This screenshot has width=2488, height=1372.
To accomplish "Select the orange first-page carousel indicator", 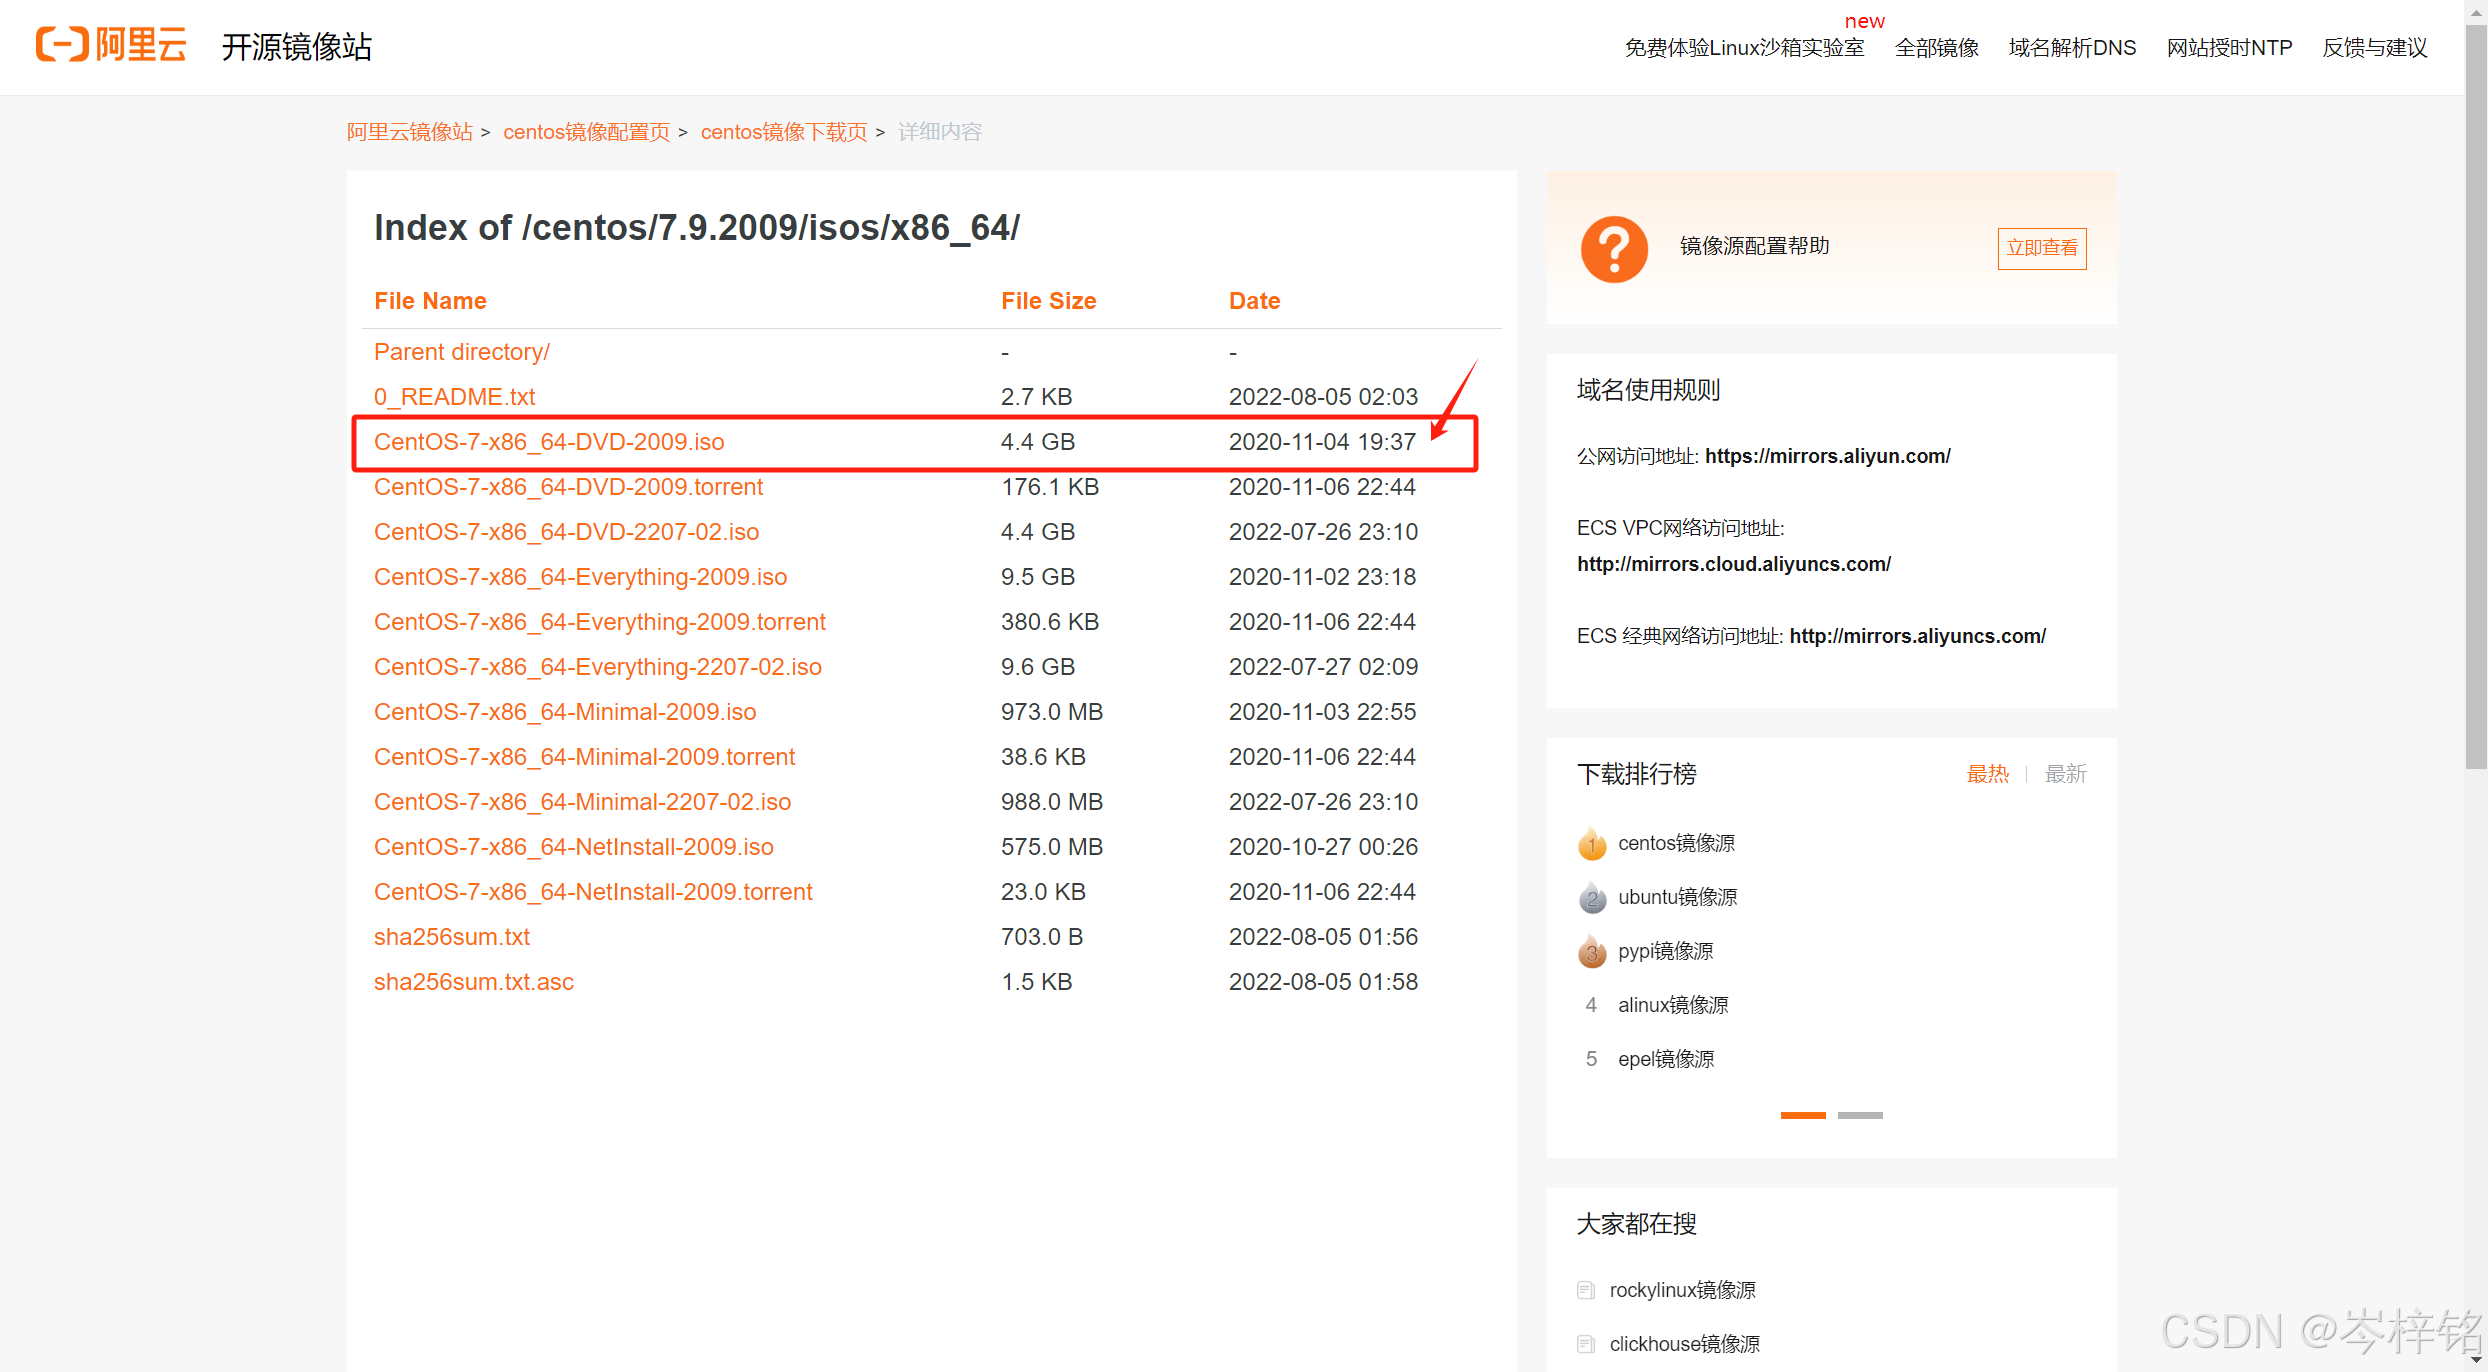I will pos(1803,1115).
